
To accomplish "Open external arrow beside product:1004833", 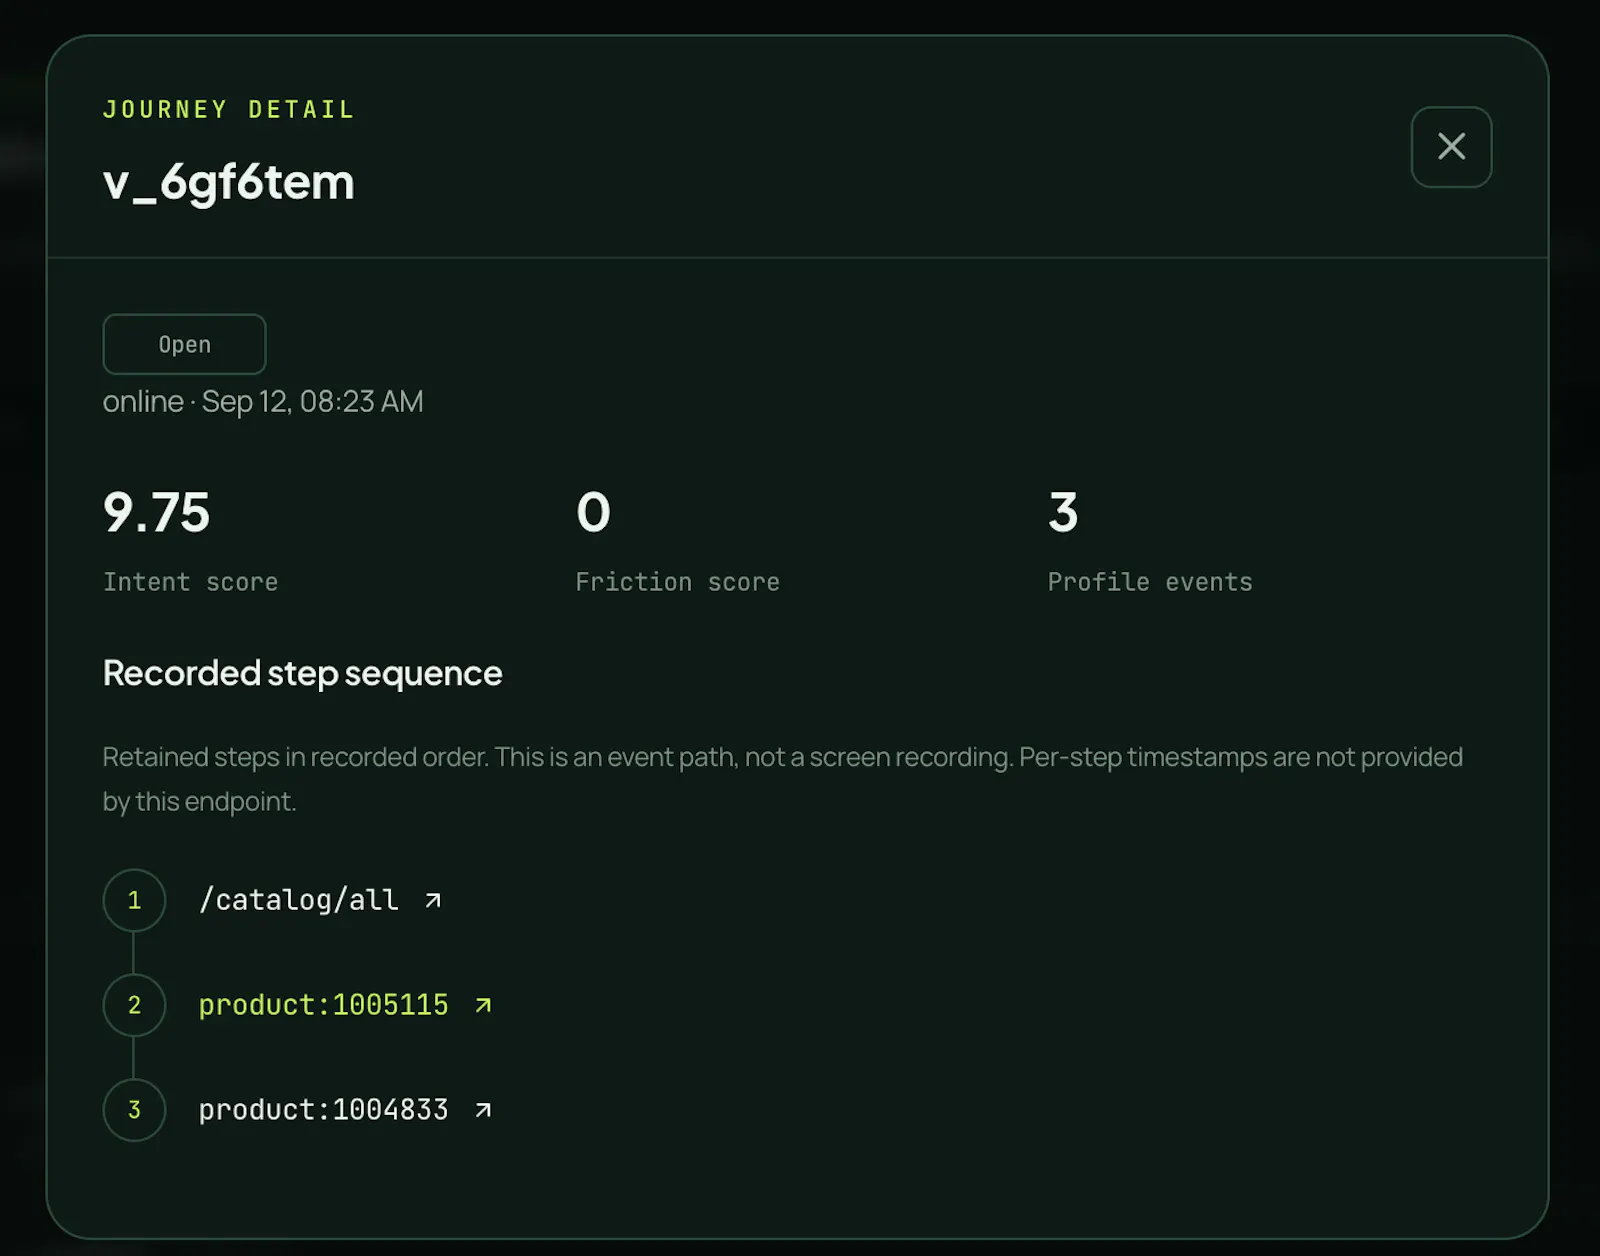I will [x=483, y=1110].
